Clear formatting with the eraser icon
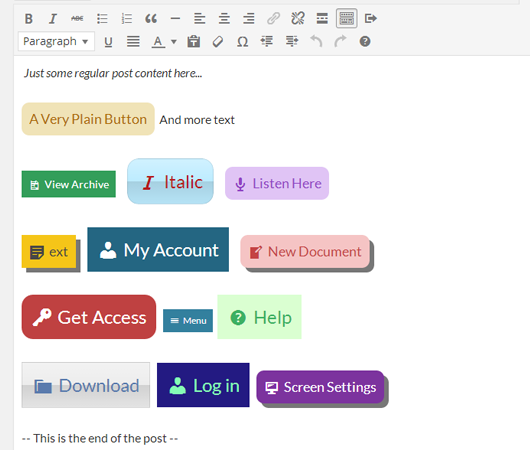 (x=218, y=42)
